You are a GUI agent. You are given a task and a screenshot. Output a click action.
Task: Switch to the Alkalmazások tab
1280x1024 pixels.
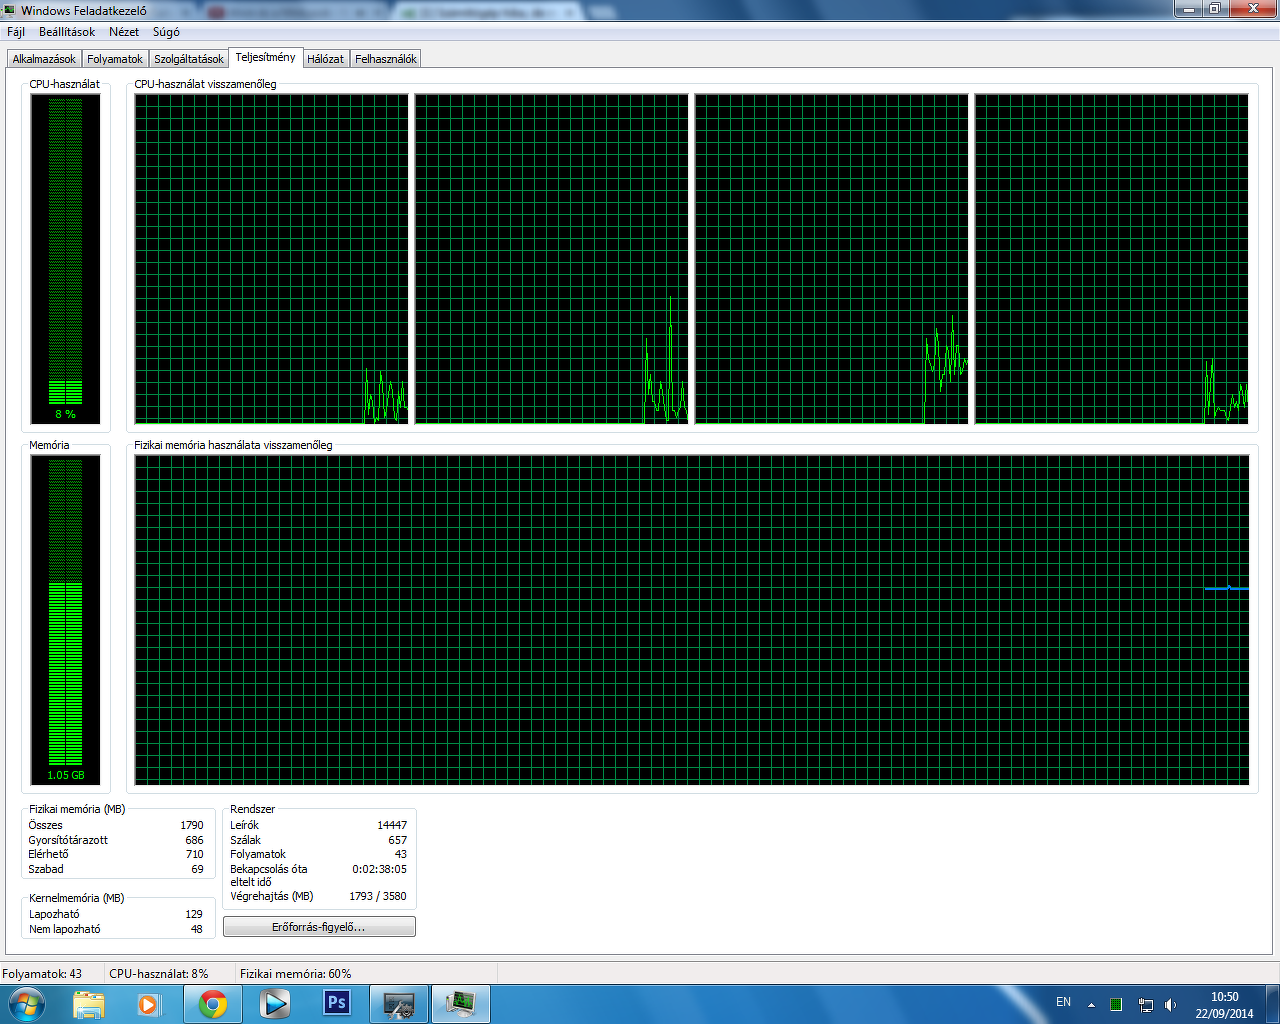(x=44, y=59)
